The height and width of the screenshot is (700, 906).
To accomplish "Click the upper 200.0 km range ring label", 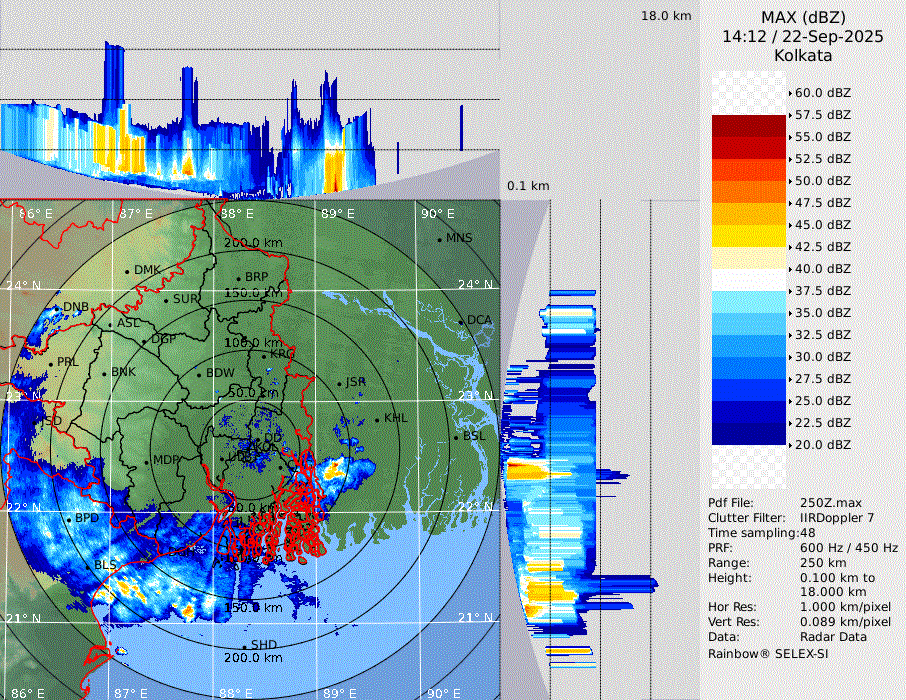I will click(x=252, y=243).
